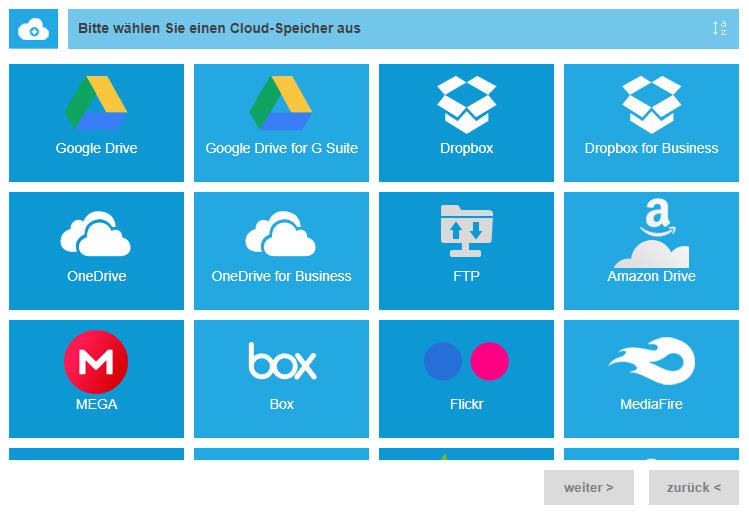Select OneDrive for Business option
Screen dimensions: 749x514
coord(281,251)
